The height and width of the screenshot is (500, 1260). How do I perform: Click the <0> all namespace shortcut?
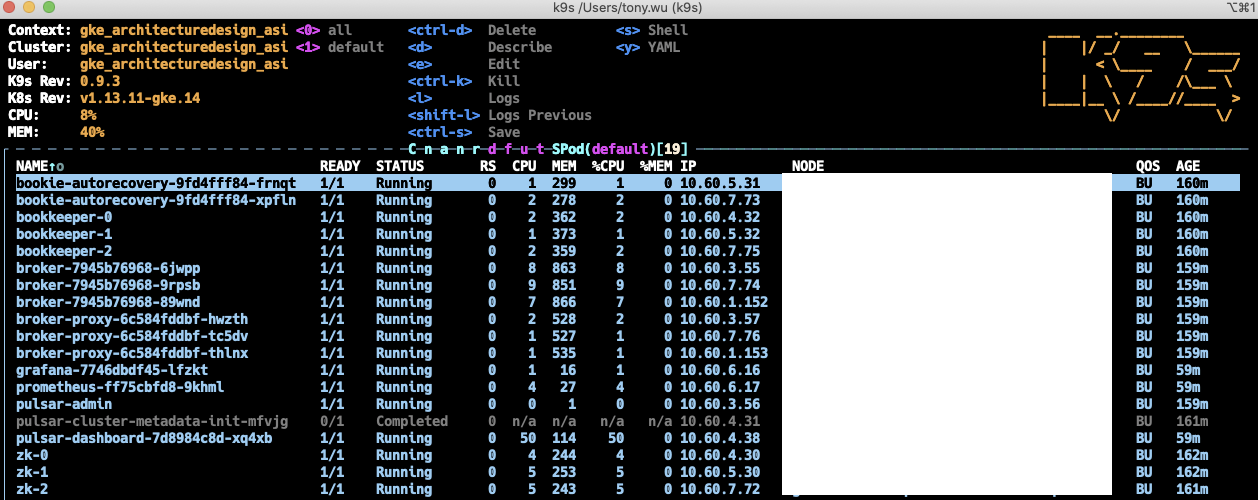pos(324,30)
